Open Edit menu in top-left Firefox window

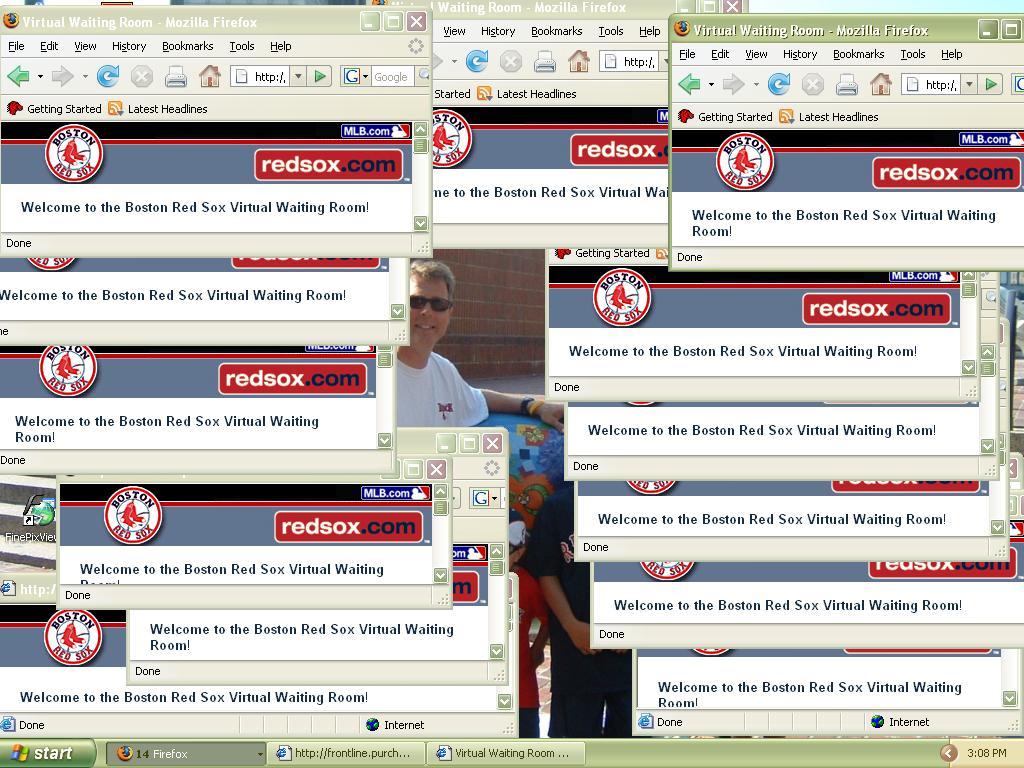49,46
